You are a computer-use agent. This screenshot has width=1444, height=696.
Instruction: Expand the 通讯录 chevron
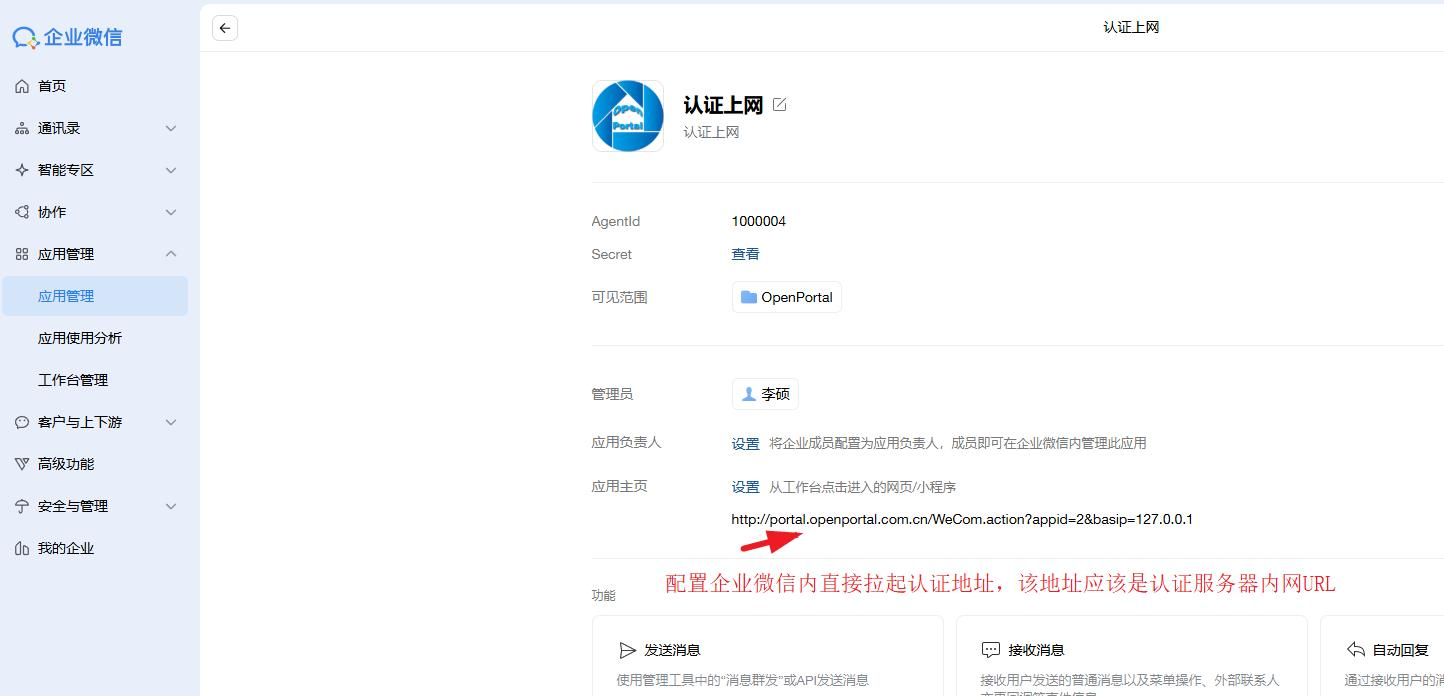click(171, 128)
